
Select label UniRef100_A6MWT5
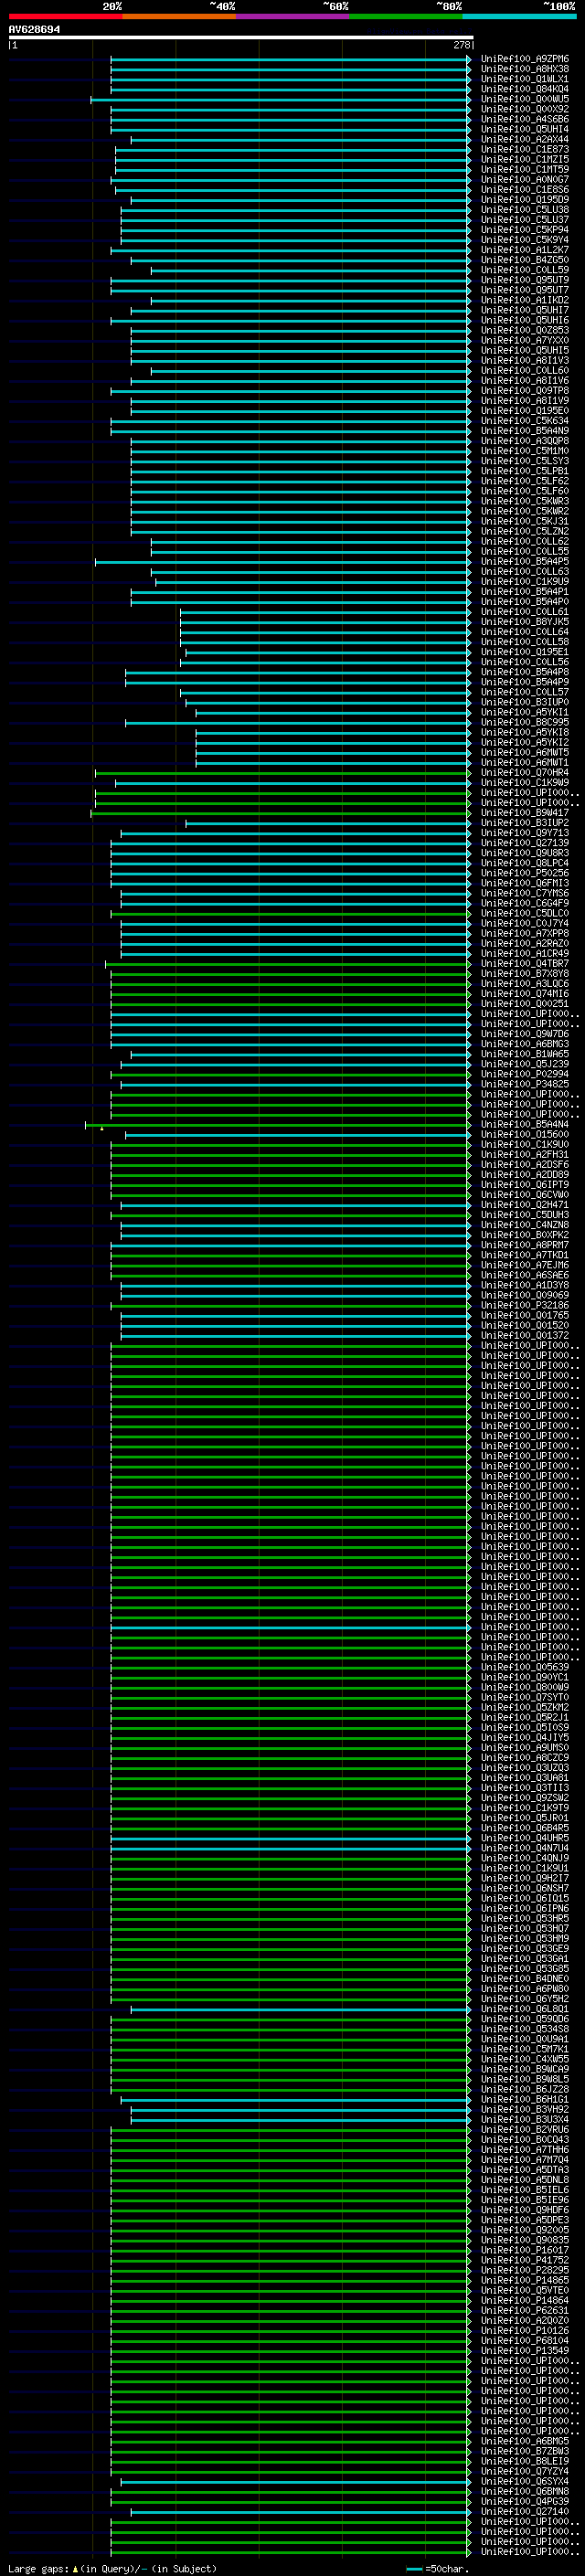click(525, 752)
